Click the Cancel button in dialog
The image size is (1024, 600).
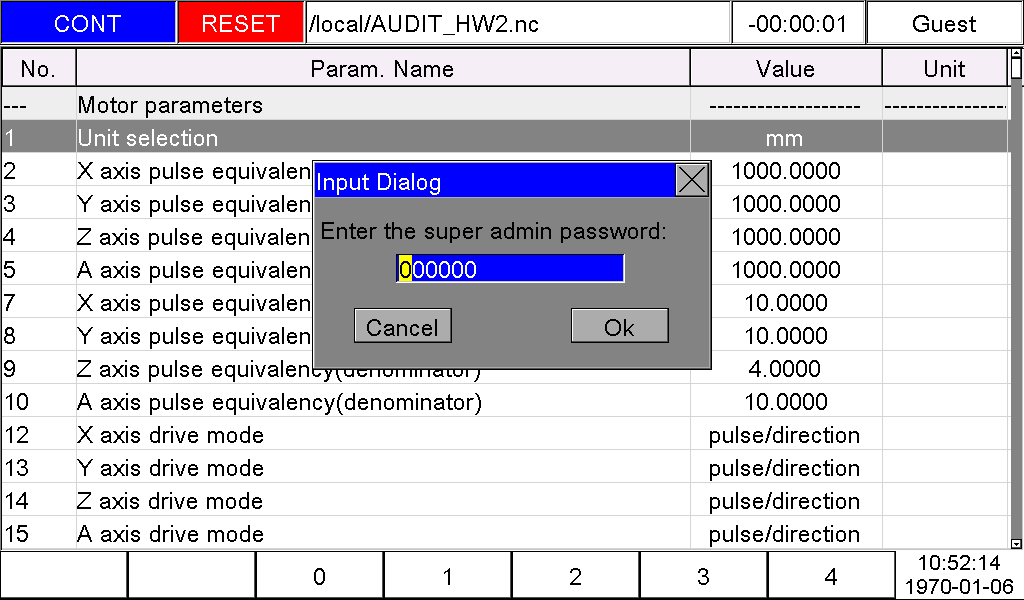[402, 326]
